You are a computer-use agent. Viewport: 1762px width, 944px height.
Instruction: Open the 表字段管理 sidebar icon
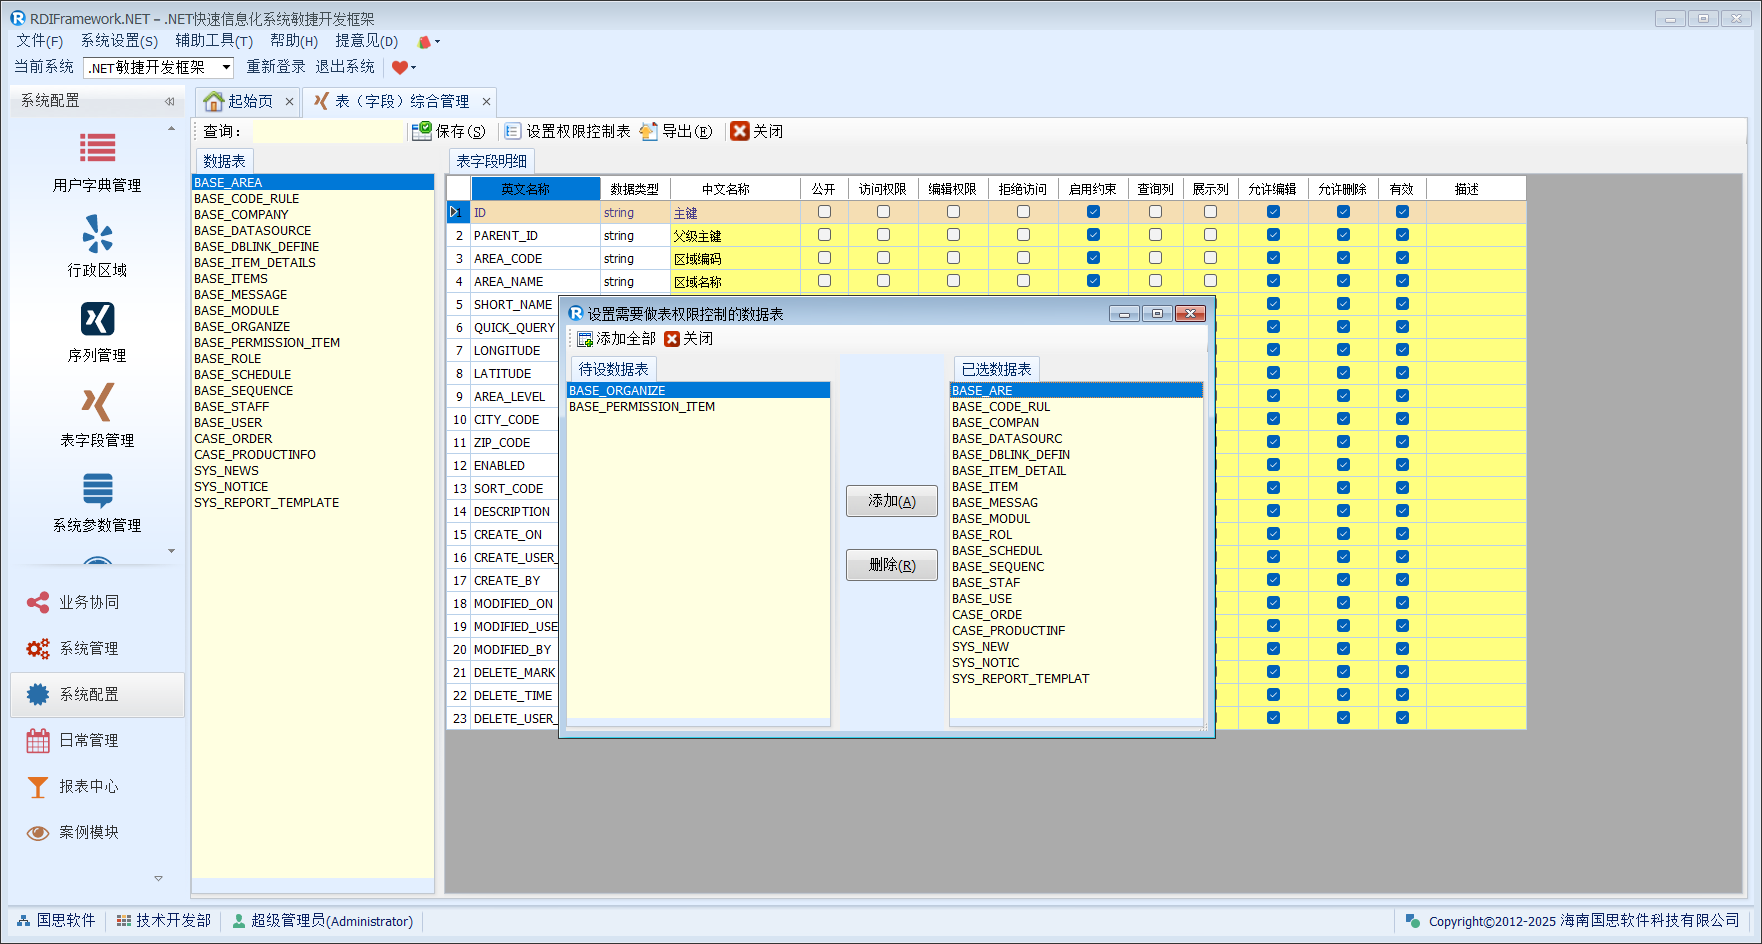point(97,403)
